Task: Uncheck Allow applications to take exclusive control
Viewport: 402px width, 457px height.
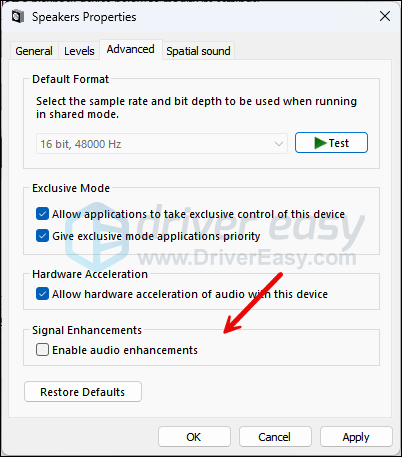Action: [42, 214]
